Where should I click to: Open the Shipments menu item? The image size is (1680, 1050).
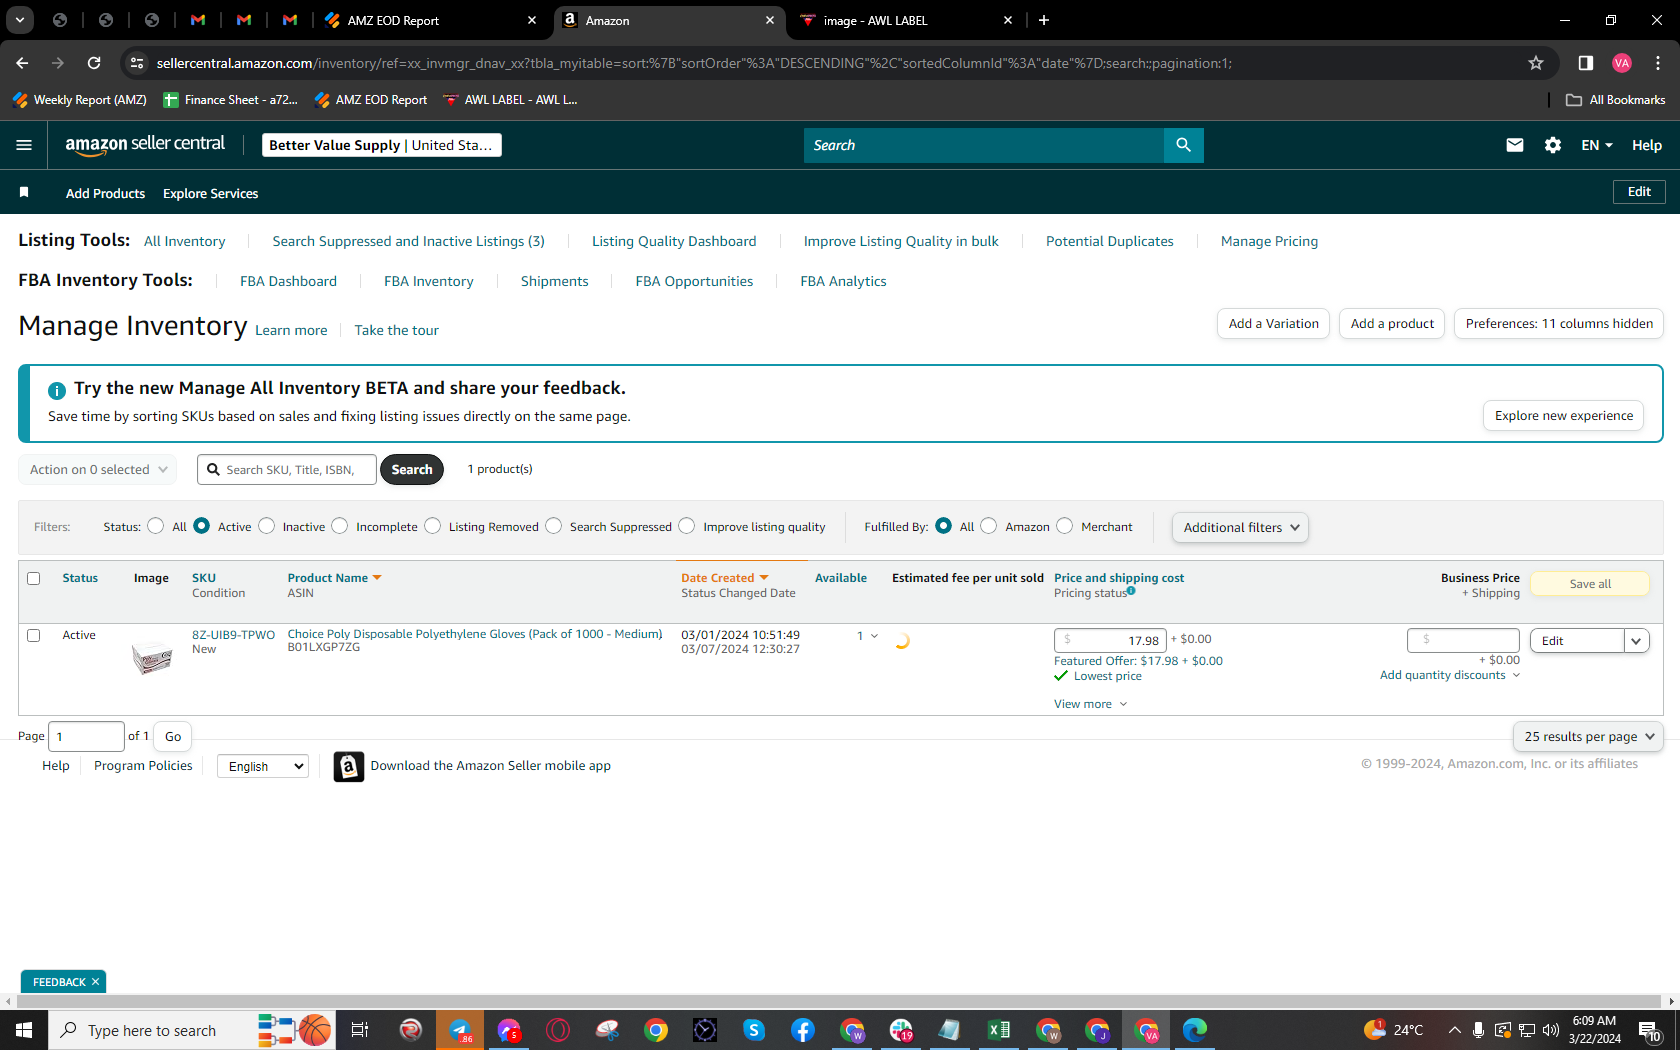tap(554, 281)
